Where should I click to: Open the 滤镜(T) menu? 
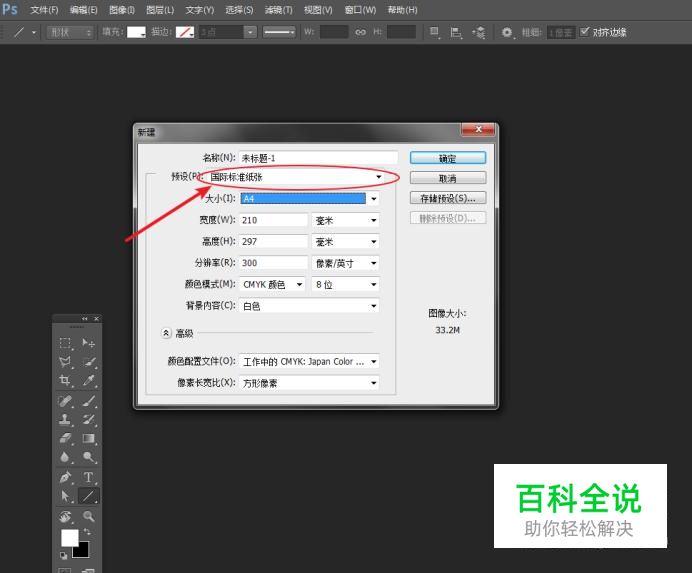click(x=279, y=10)
